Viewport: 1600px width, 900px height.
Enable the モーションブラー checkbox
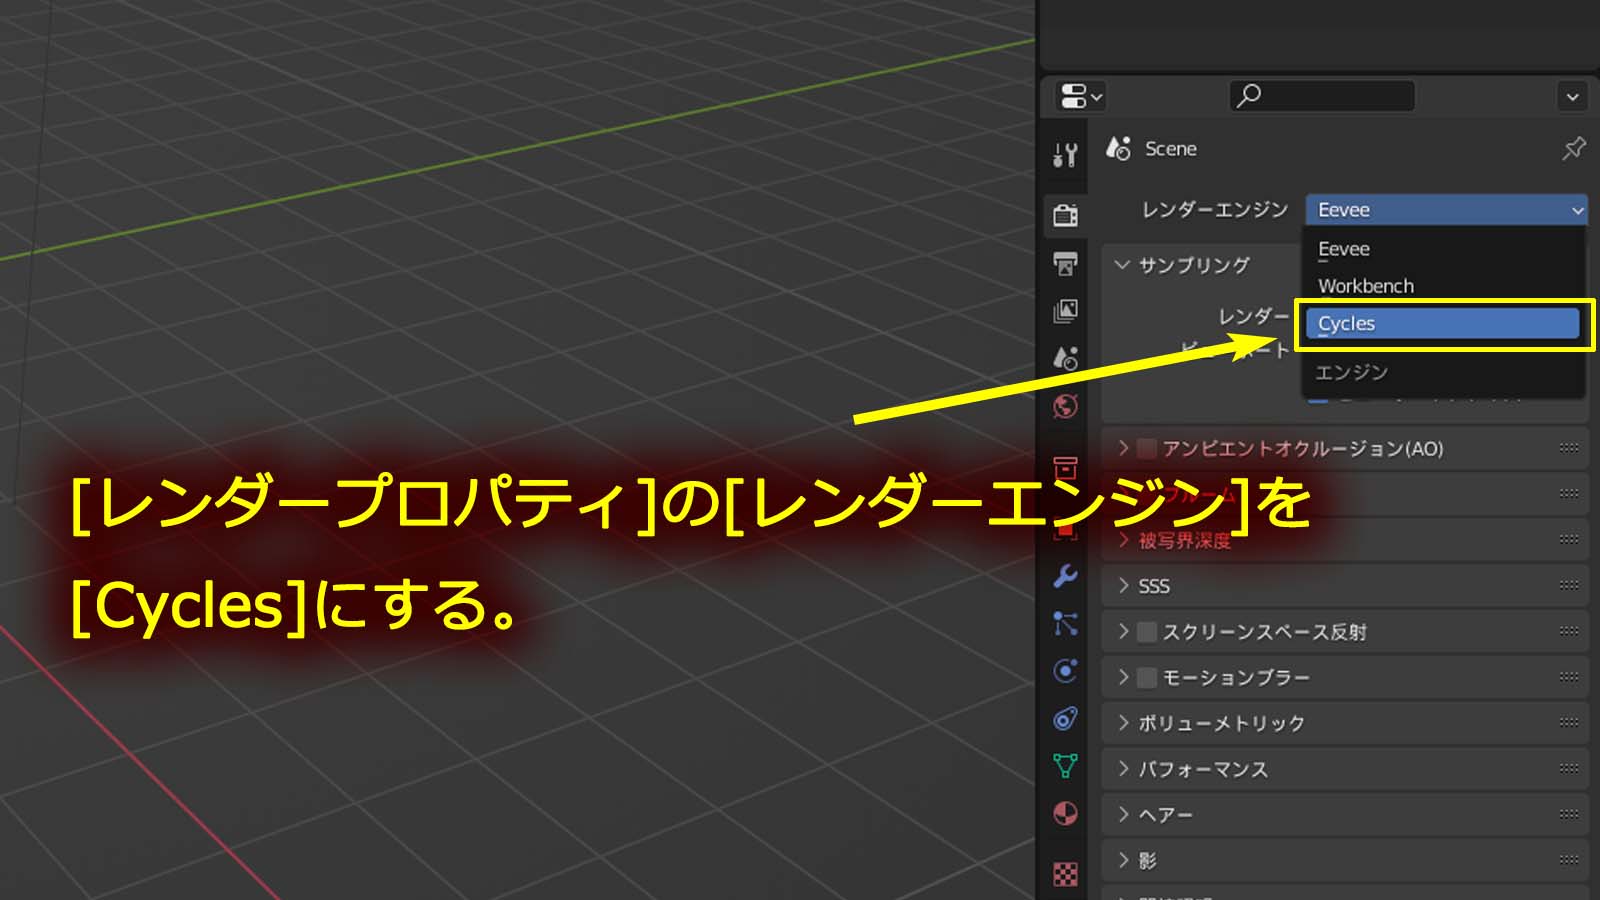click(1148, 677)
